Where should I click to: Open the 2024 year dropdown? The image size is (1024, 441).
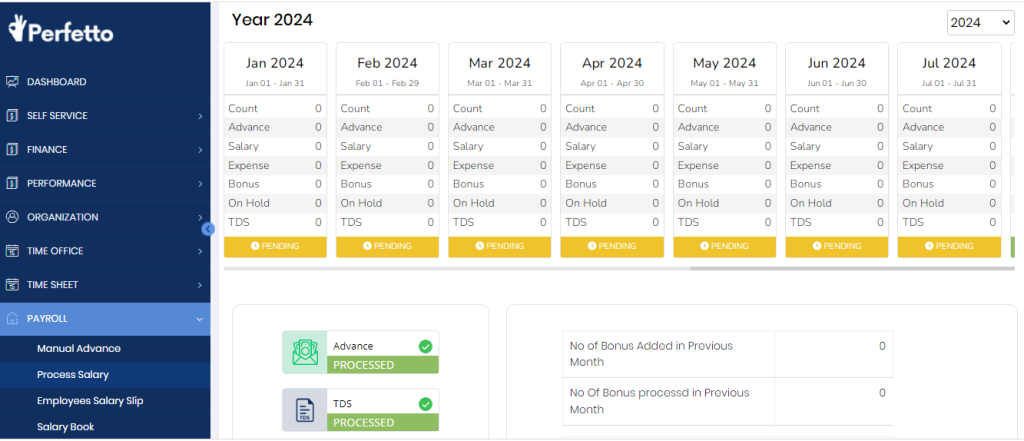(x=979, y=22)
